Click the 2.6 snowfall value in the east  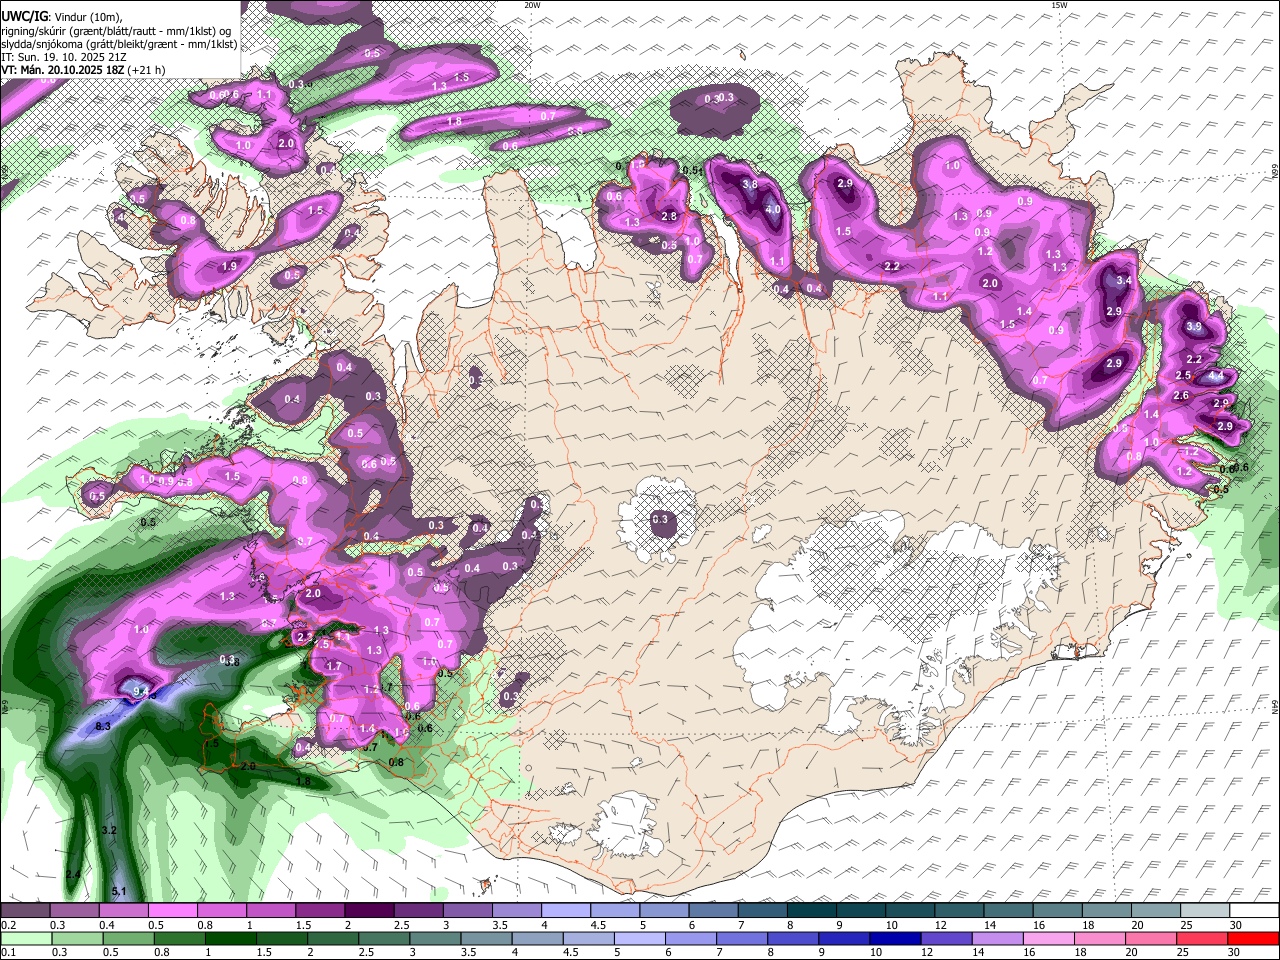(1180, 396)
